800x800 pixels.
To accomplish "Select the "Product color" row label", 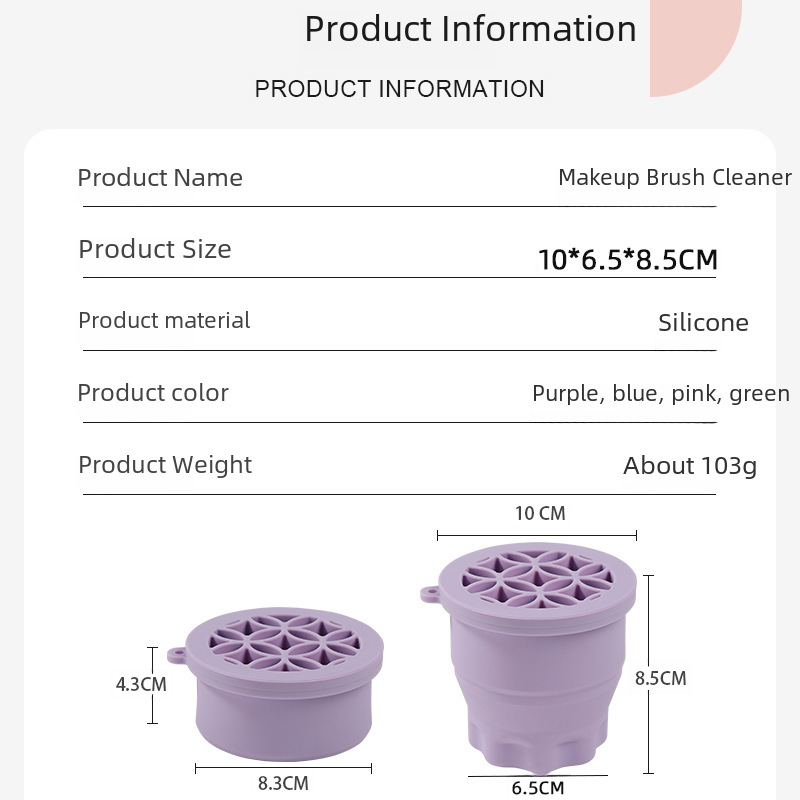I will point(153,393).
